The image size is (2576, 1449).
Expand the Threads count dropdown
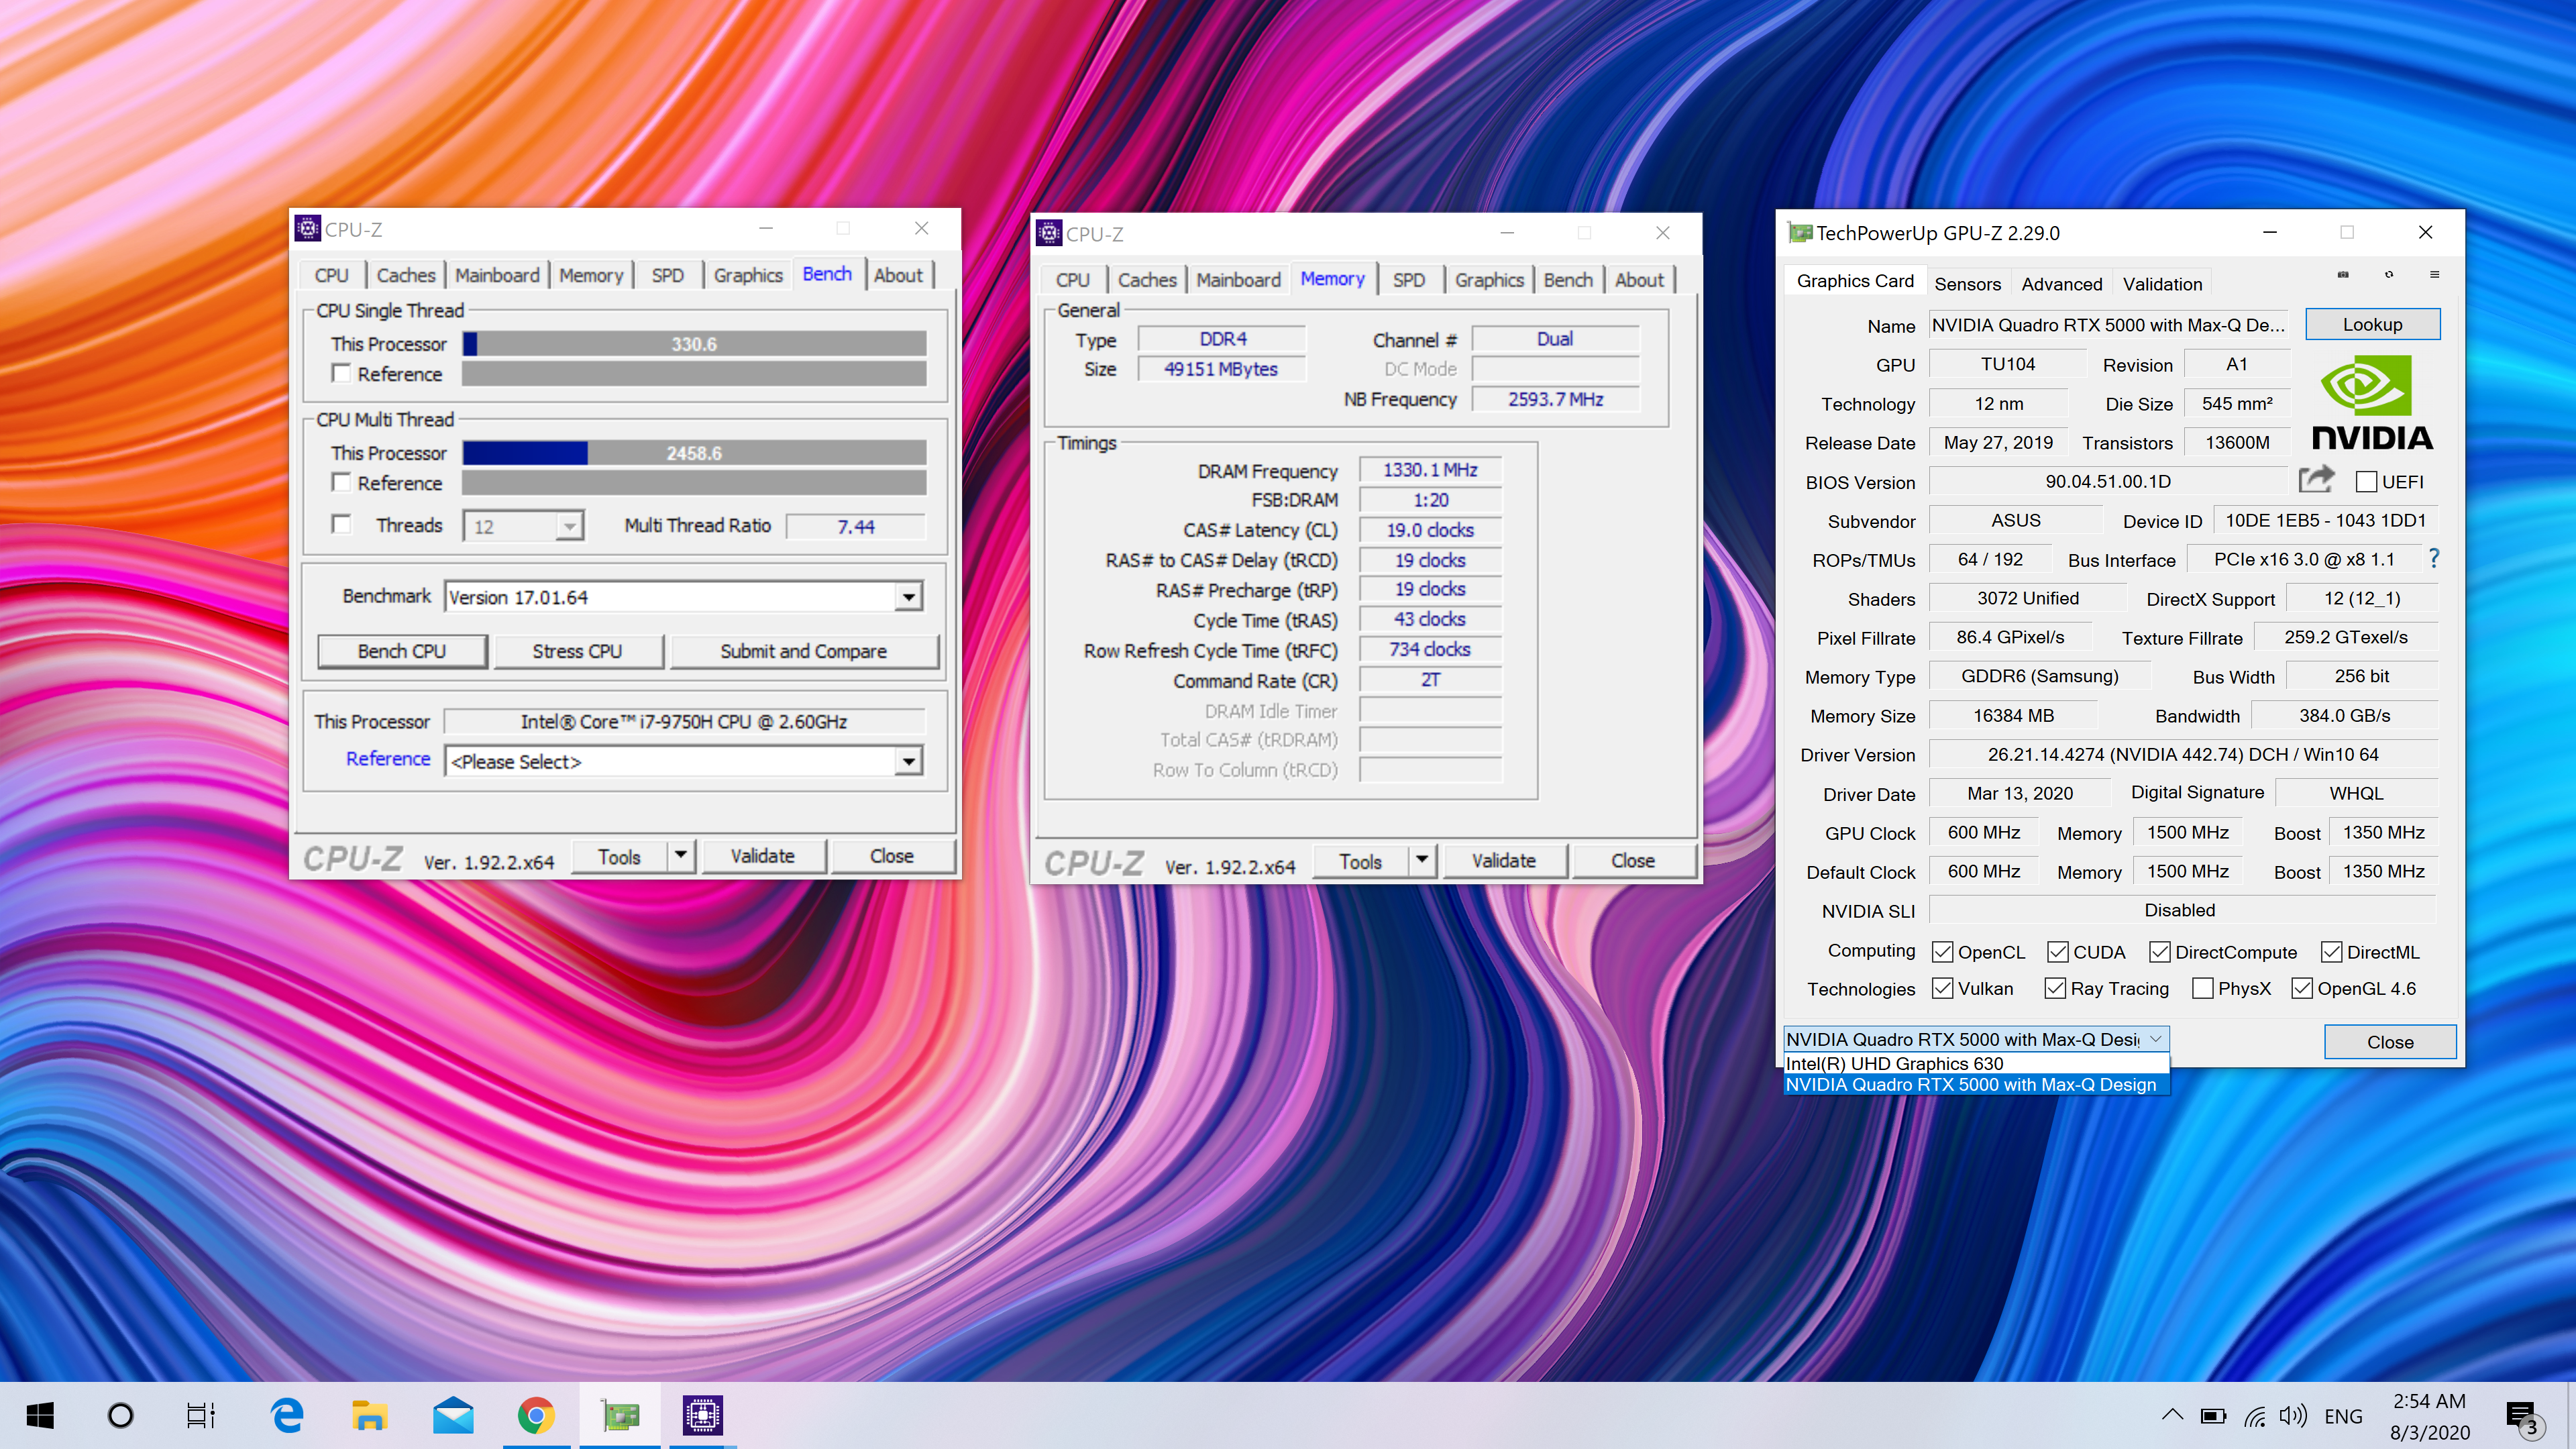569,526
